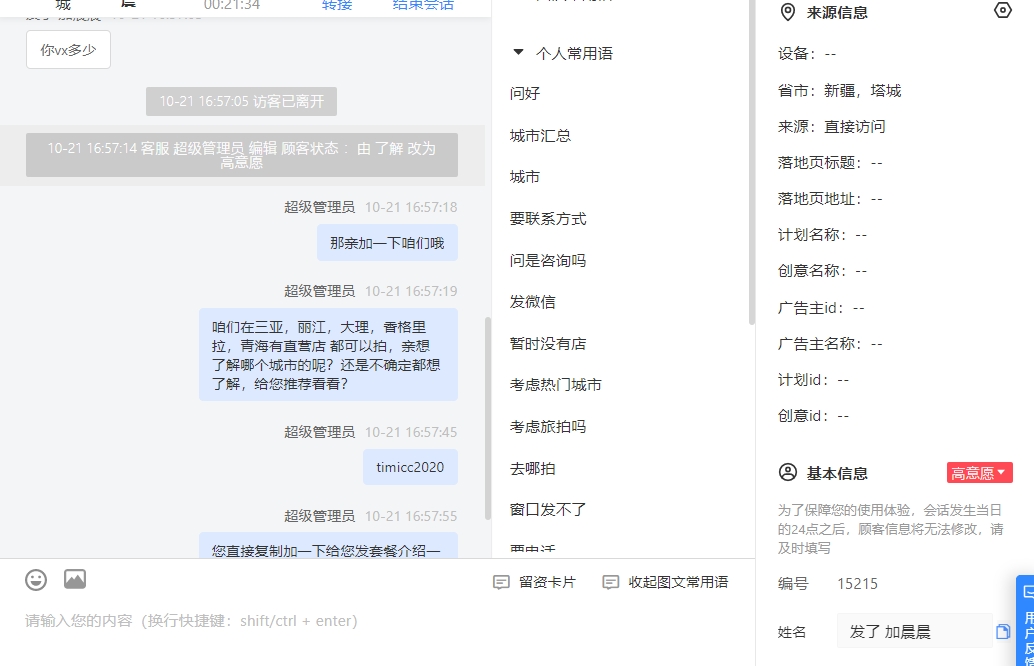The image size is (1034, 666).
Task: Click the quick phrases panel scrollbar
Action: coord(752,162)
